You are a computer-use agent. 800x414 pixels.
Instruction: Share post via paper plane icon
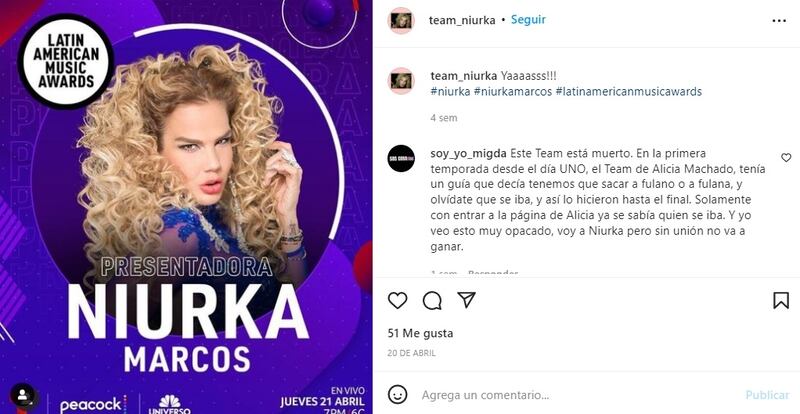[x=466, y=300]
